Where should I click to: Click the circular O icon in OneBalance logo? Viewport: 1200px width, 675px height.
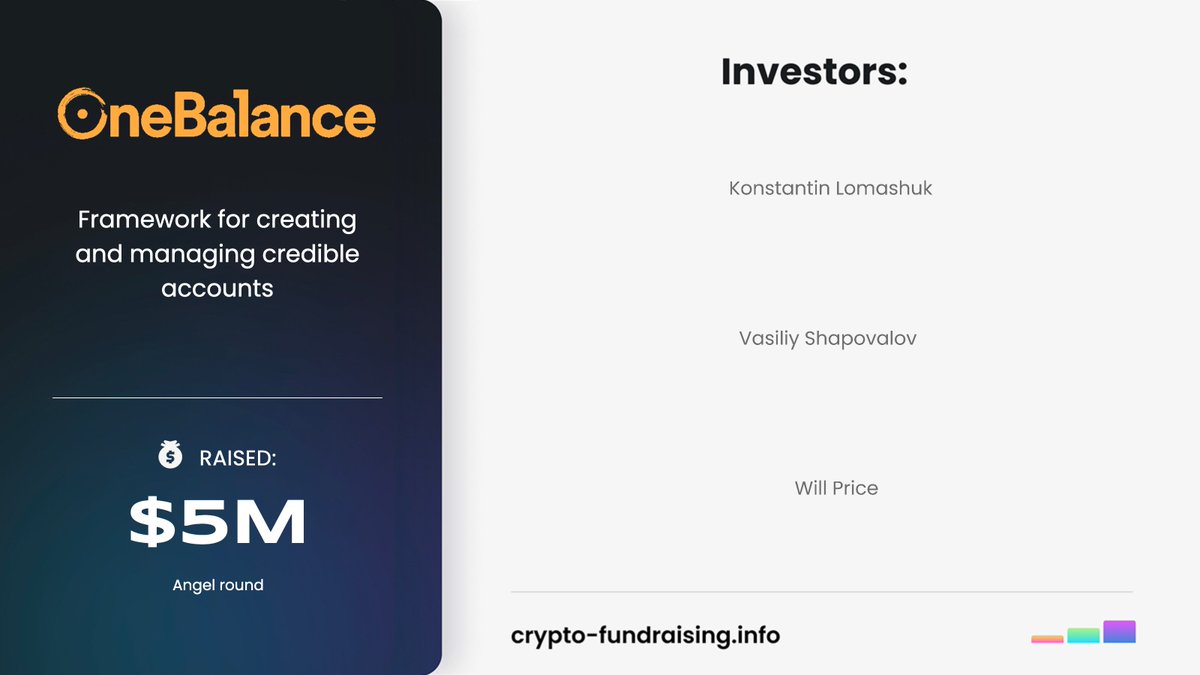[x=82, y=115]
